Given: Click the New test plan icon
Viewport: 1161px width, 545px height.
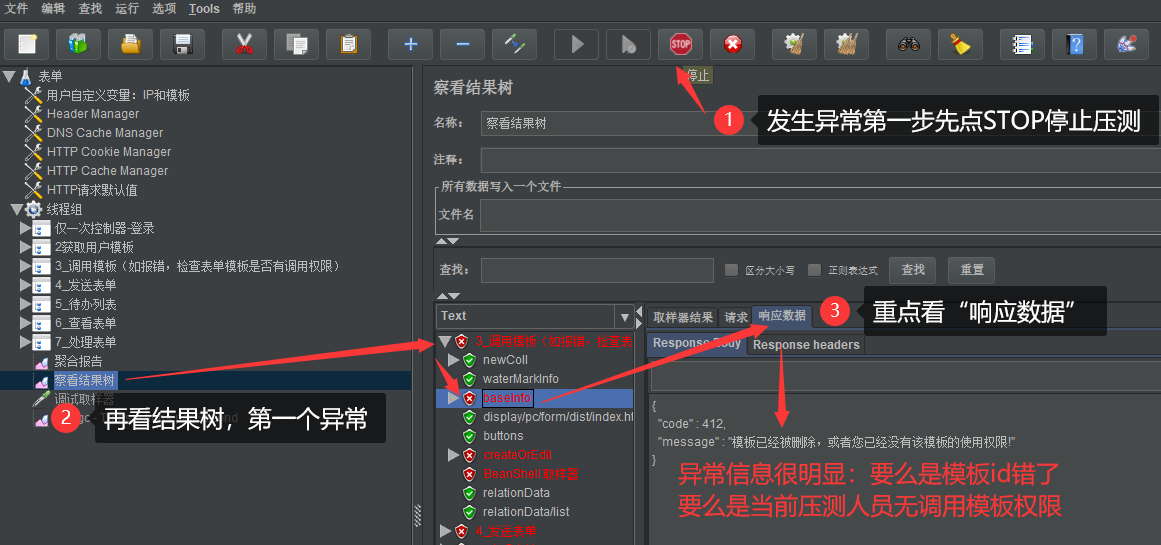Looking at the screenshot, I should pyautogui.click(x=27, y=44).
